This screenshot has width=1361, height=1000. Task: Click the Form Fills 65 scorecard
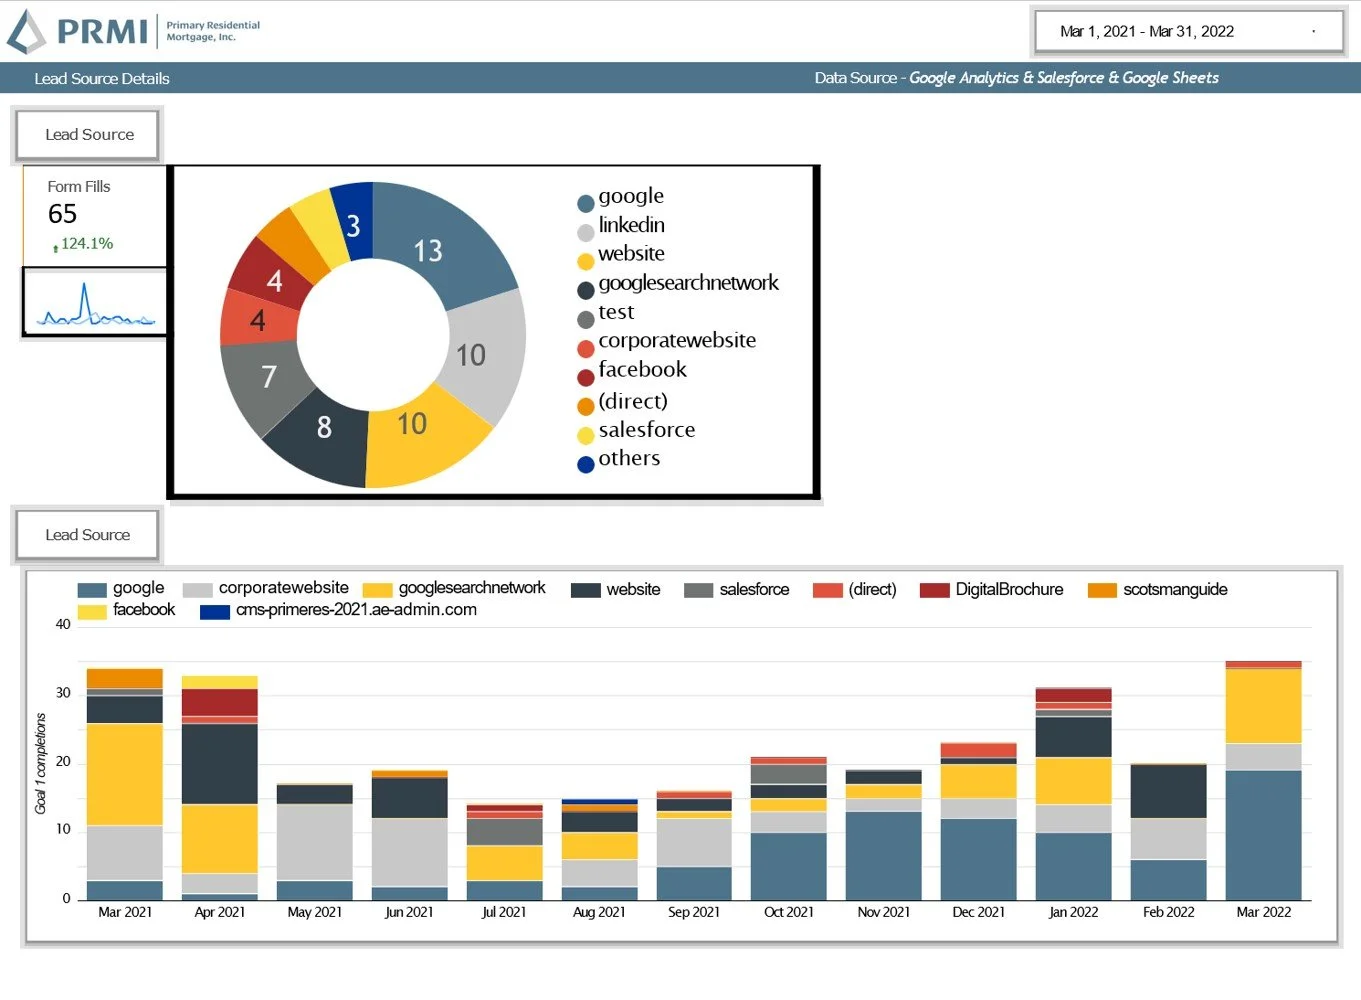coord(94,216)
